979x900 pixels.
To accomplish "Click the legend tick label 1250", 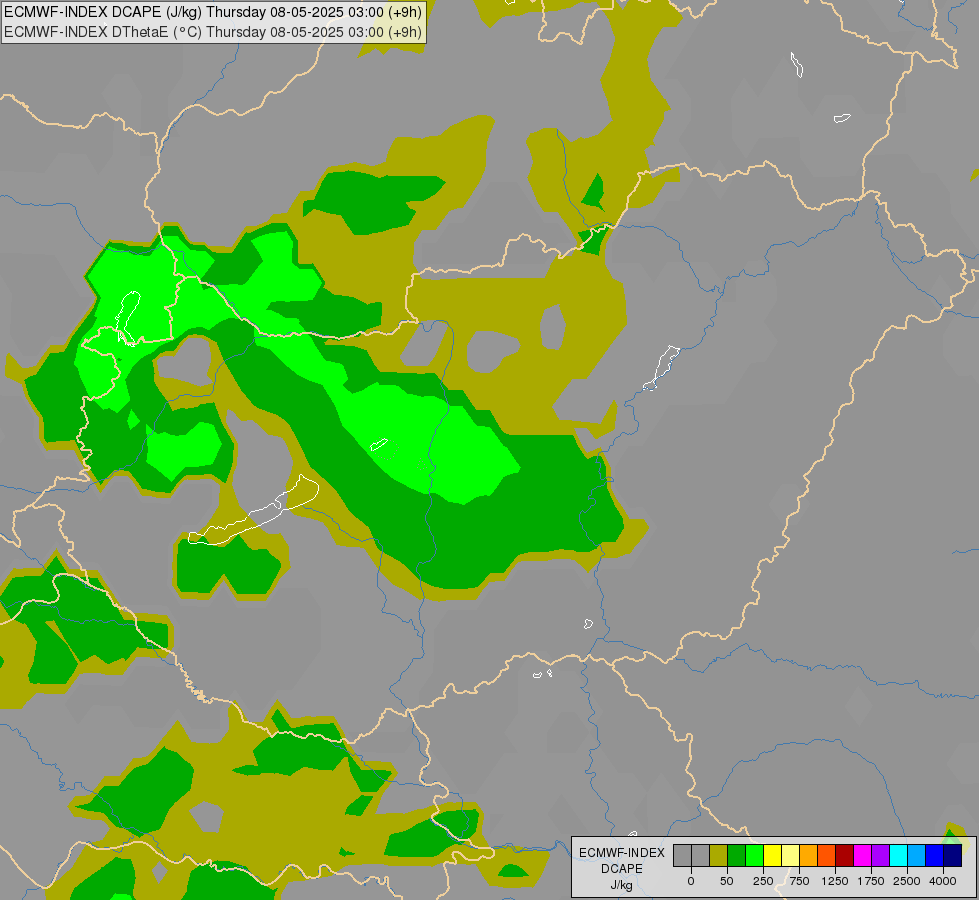I will 835,881.
